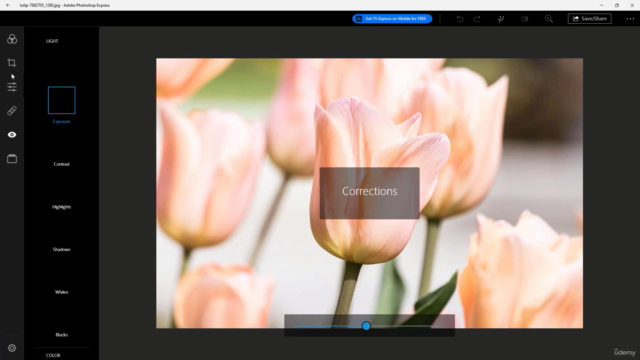Open the Save/Share button
Viewport: 640px width, 360px height.
589,19
